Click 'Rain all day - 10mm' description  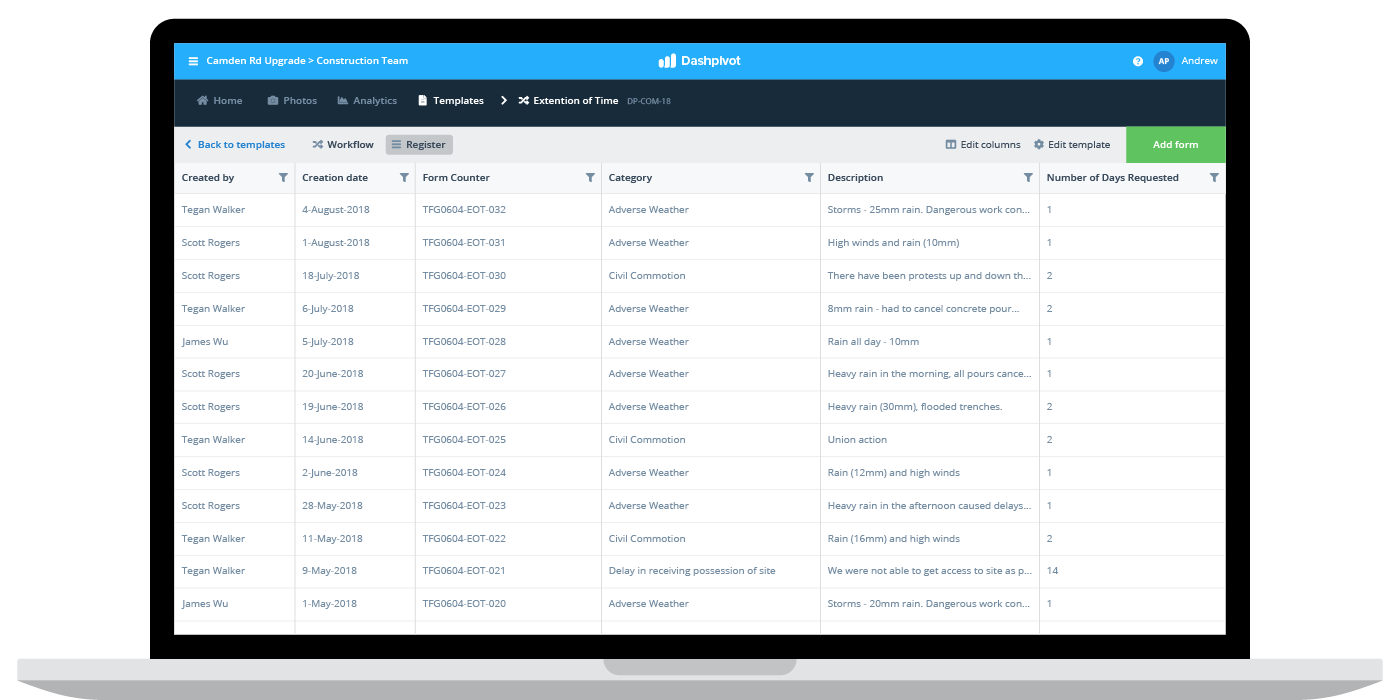873,342
